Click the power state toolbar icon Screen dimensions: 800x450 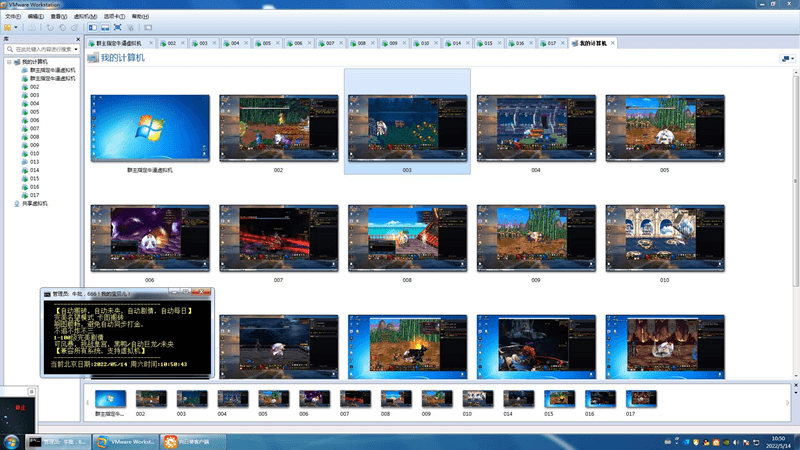pyautogui.click(x=7, y=28)
